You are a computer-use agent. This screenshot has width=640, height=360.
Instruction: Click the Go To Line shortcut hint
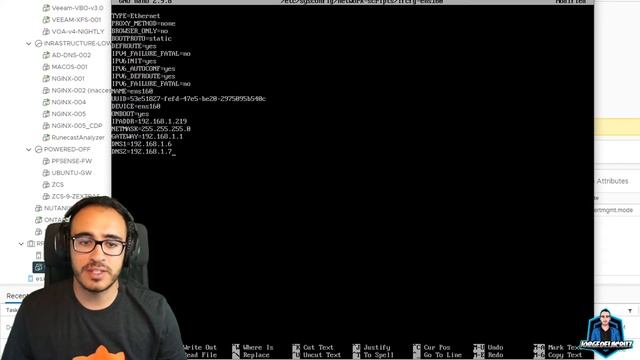[438, 355]
